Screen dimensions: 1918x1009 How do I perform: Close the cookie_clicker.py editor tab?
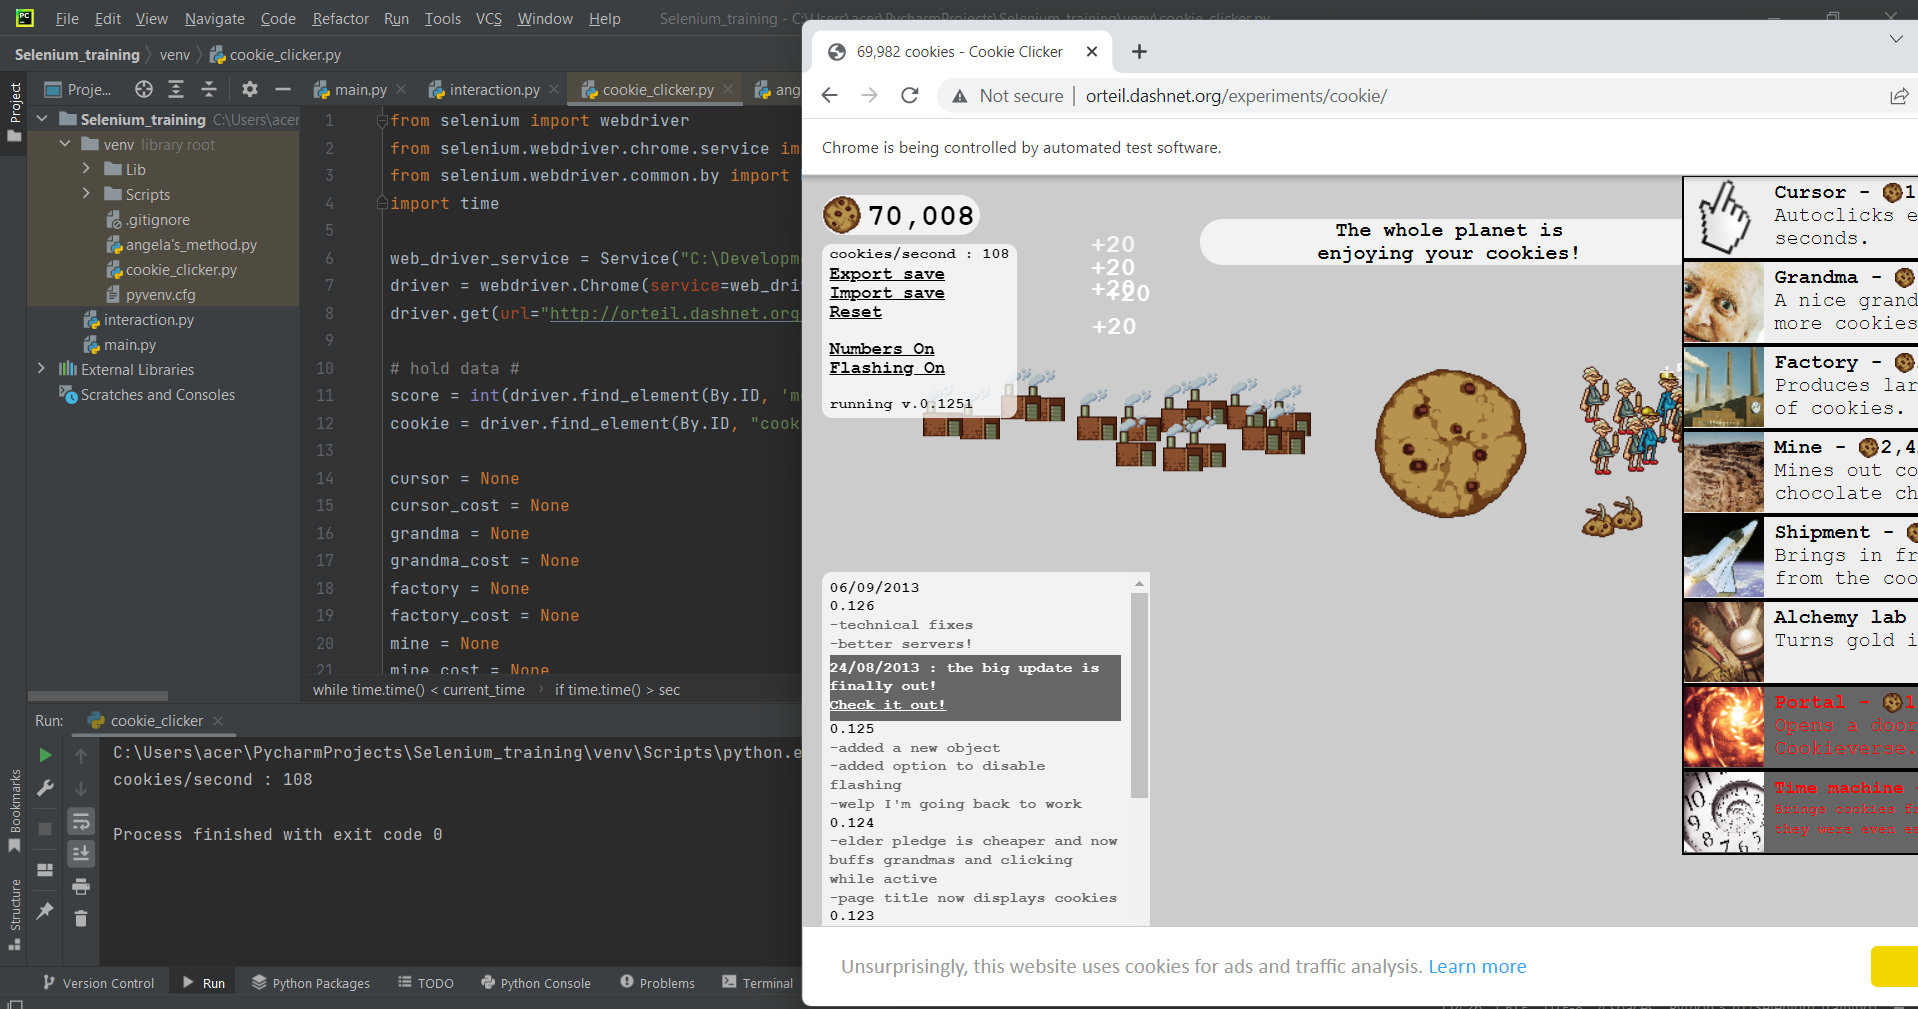[728, 89]
